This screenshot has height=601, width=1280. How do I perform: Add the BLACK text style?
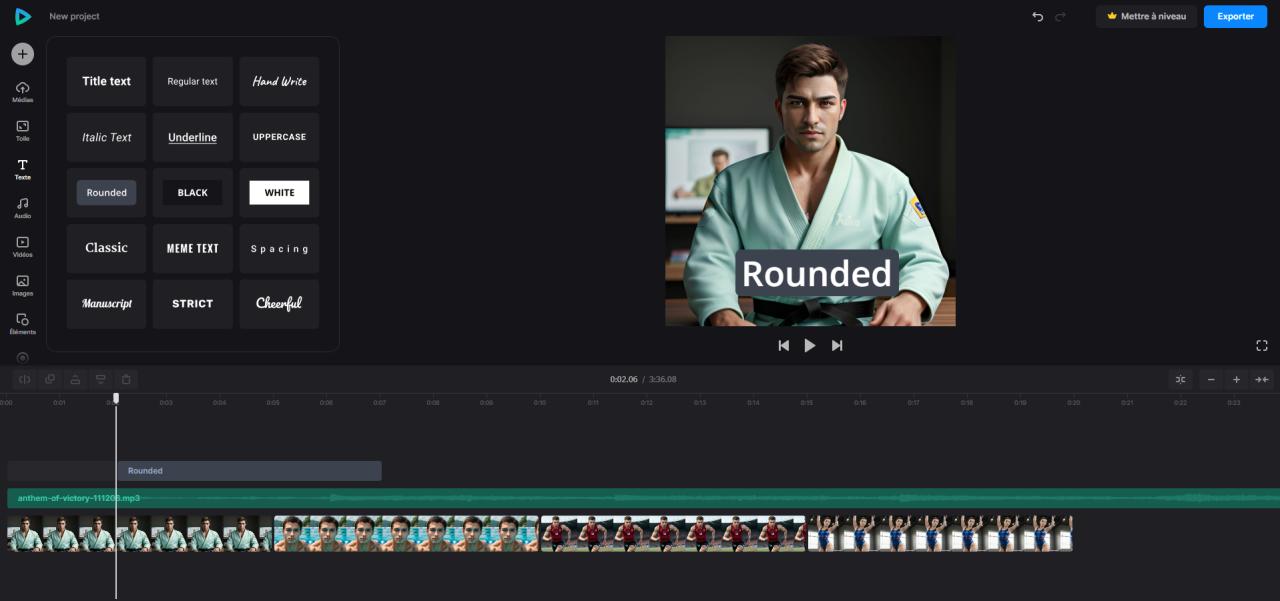(x=192, y=192)
